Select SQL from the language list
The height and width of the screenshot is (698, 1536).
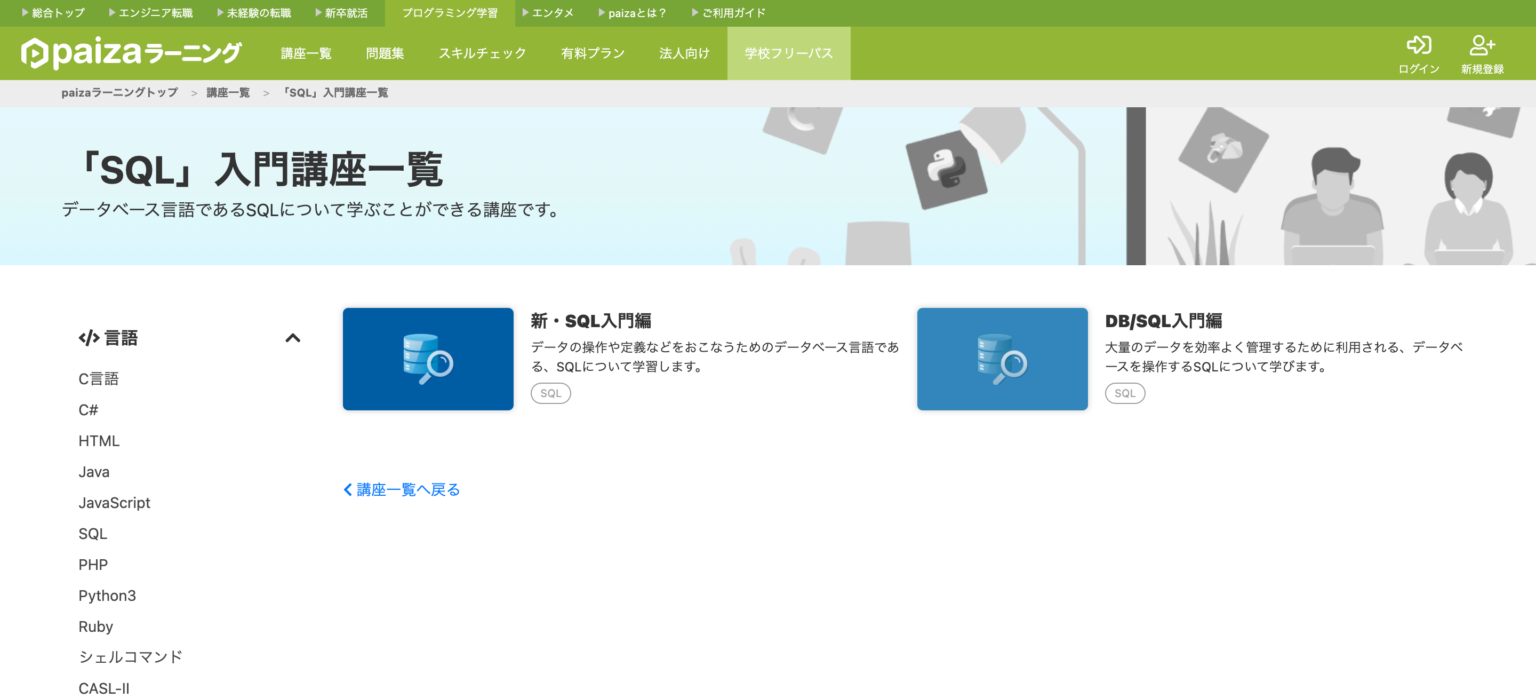tap(92, 533)
